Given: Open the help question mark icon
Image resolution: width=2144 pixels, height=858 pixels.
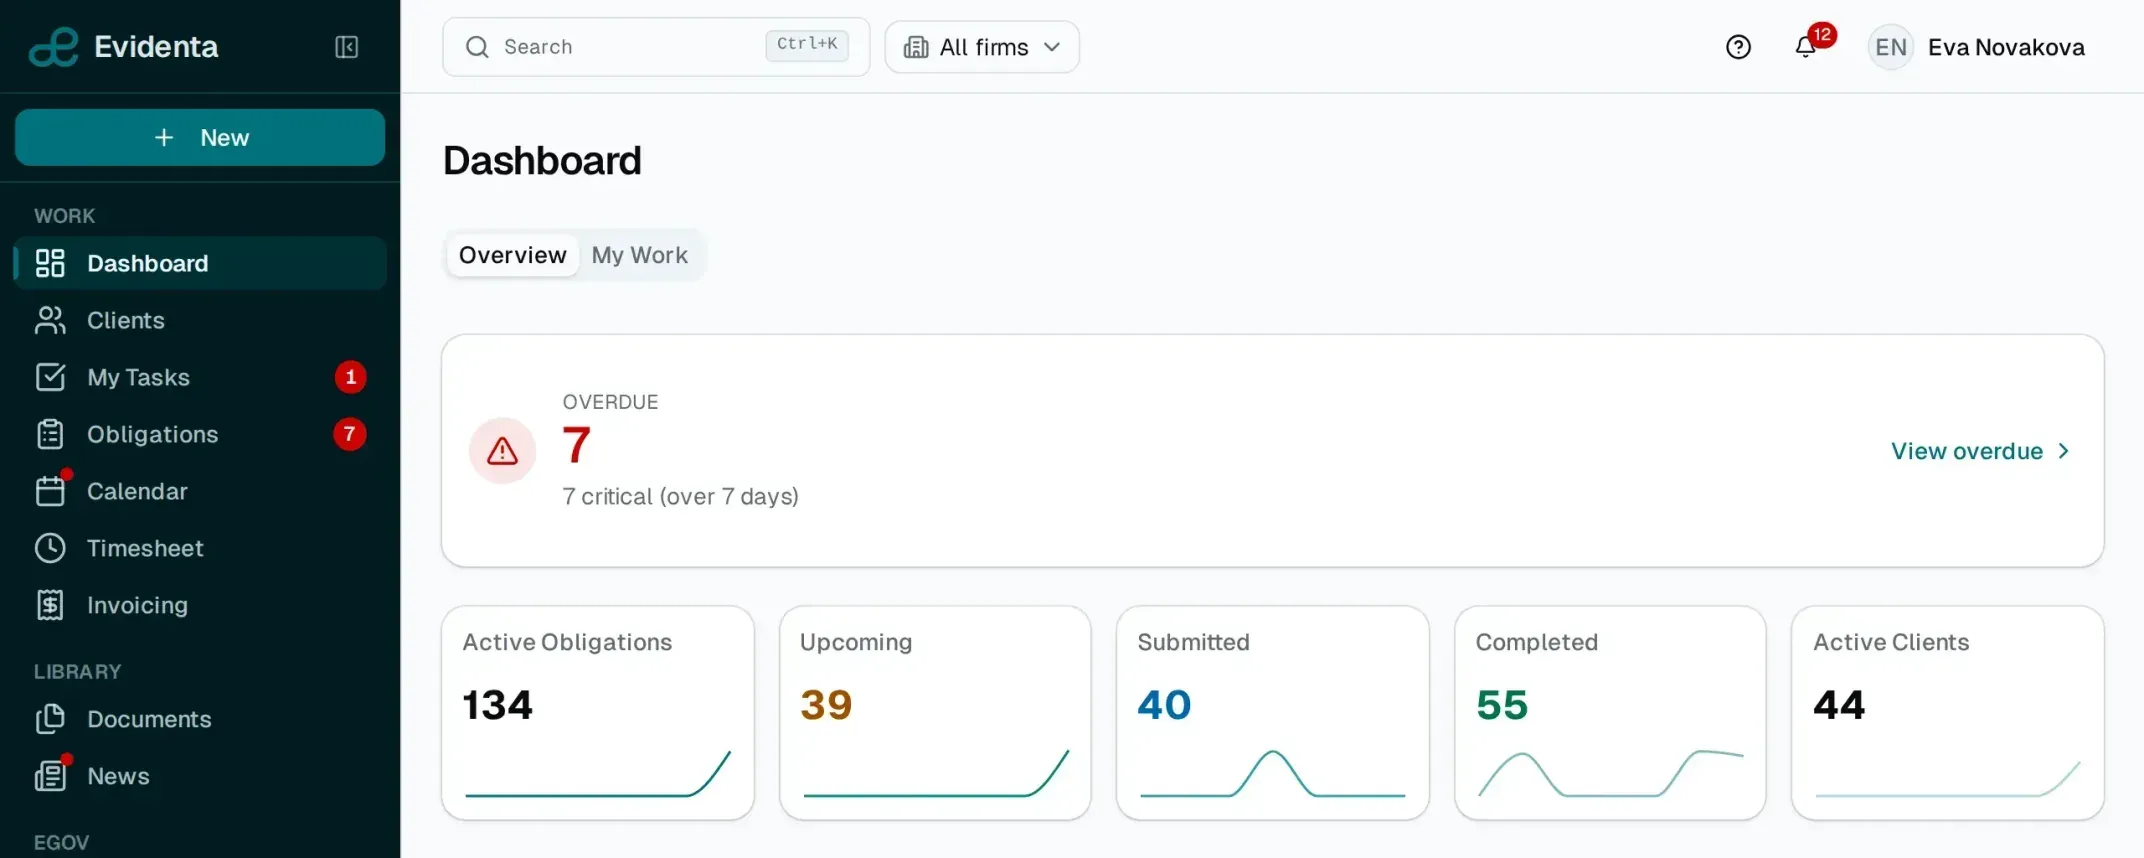Looking at the screenshot, I should click(x=1738, y=47).
